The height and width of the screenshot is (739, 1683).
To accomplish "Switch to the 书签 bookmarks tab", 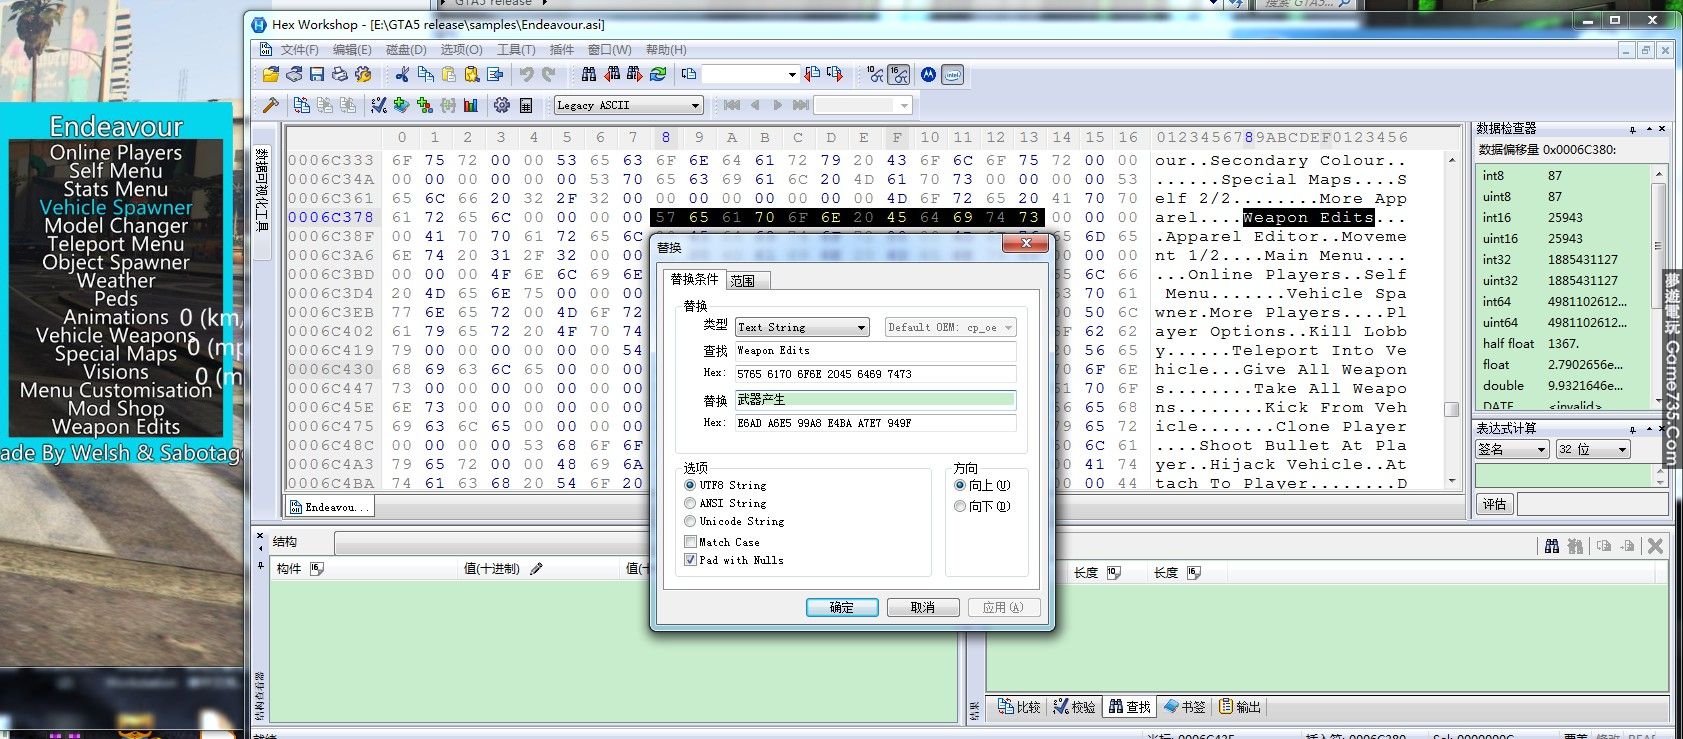I will [1185, 707].
